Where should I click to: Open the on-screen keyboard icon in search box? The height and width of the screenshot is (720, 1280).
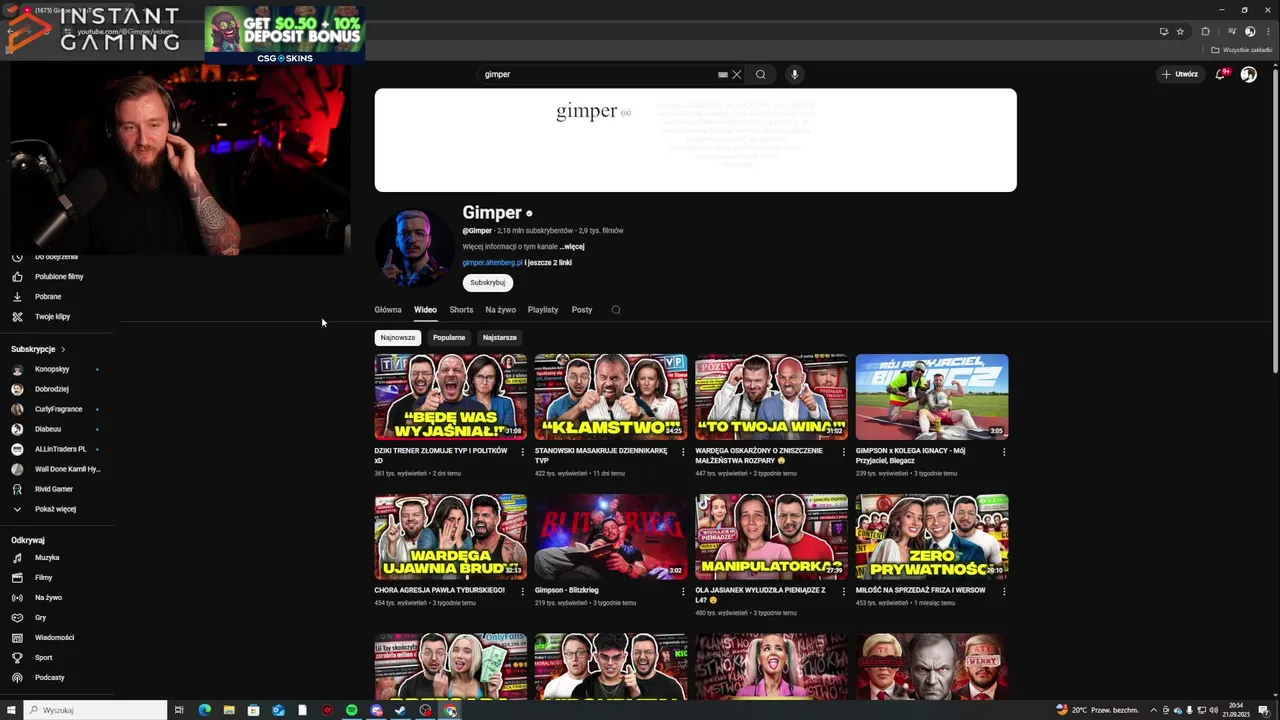[722, 74]
